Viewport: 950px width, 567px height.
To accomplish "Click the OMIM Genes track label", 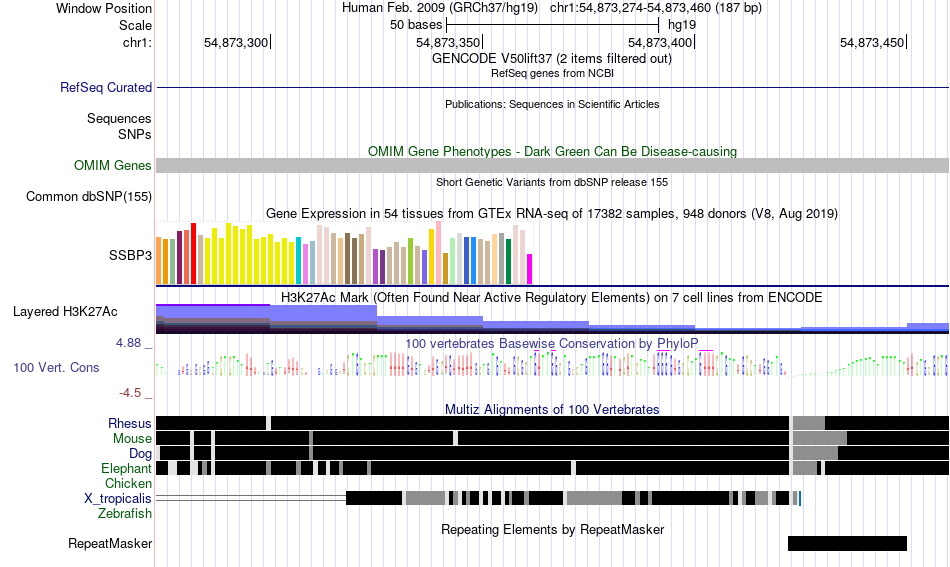I will pos(112,165).
